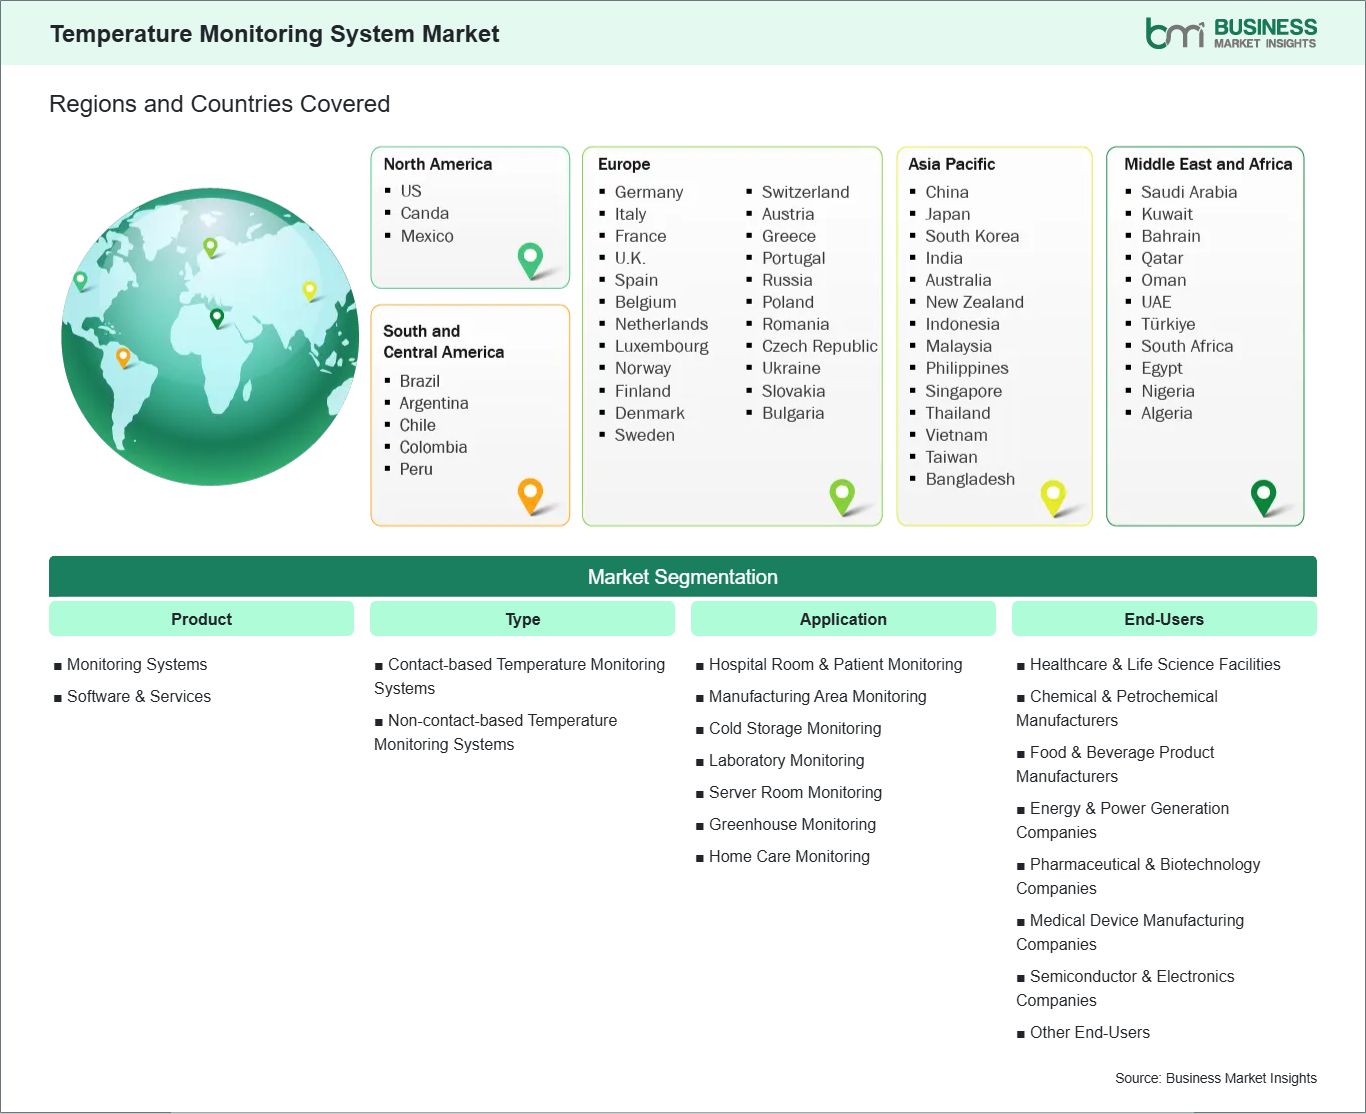
Task: Click Other End-Users item
Action: pyautogui.click(x=1090, y=1032)
